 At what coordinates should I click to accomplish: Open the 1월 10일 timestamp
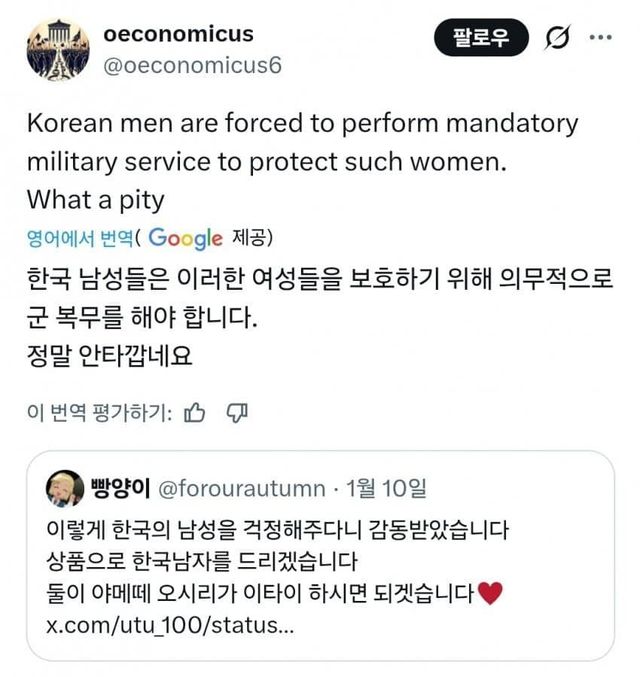pos(385,488)
